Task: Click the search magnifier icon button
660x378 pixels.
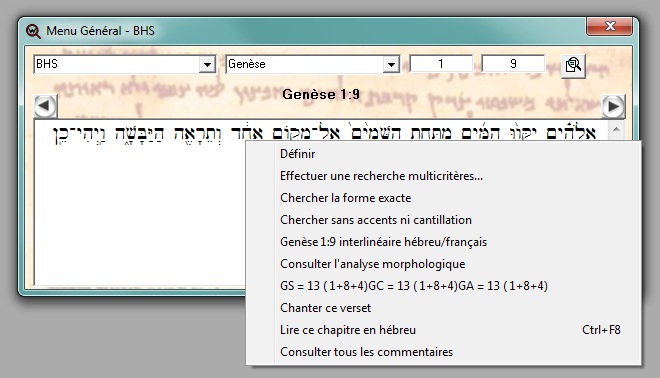Action: click(x=573, y=65)
